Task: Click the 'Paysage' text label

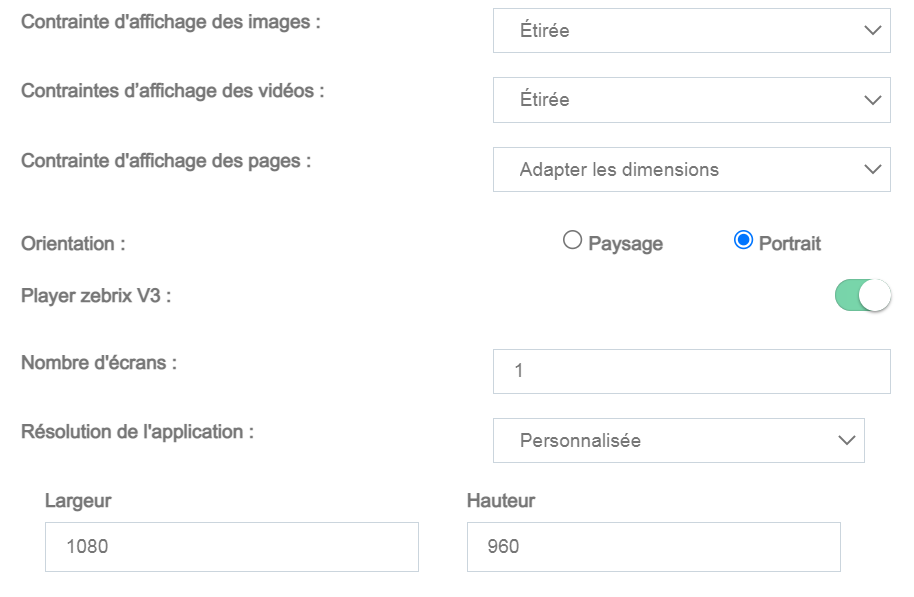Action: pos(626,243)
